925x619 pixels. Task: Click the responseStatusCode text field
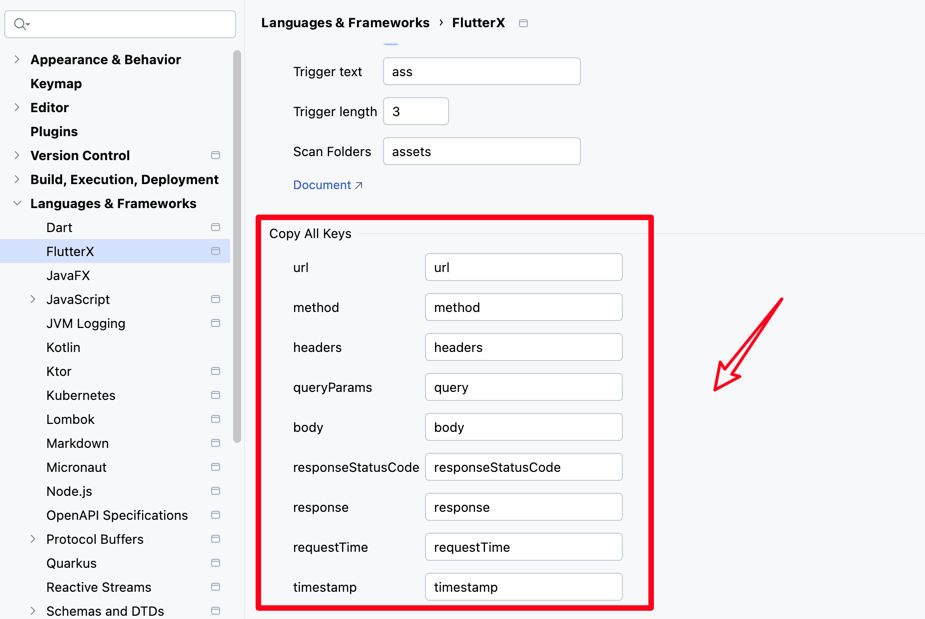523,468
